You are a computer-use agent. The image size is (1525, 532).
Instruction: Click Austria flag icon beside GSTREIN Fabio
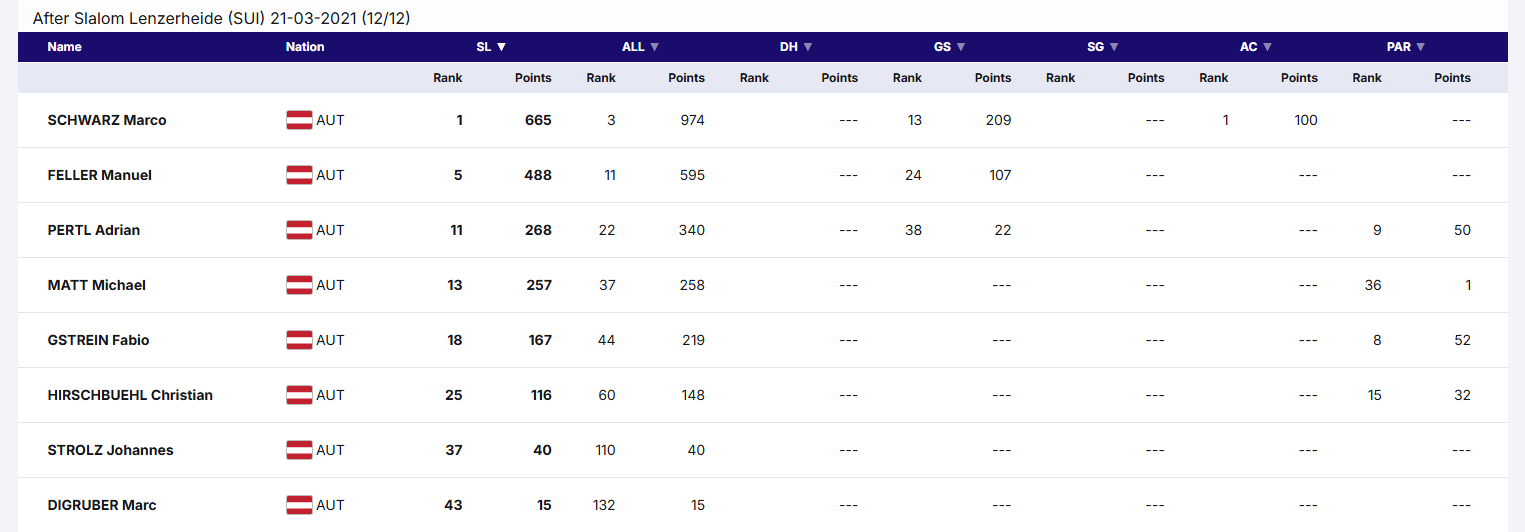[299, 340]
